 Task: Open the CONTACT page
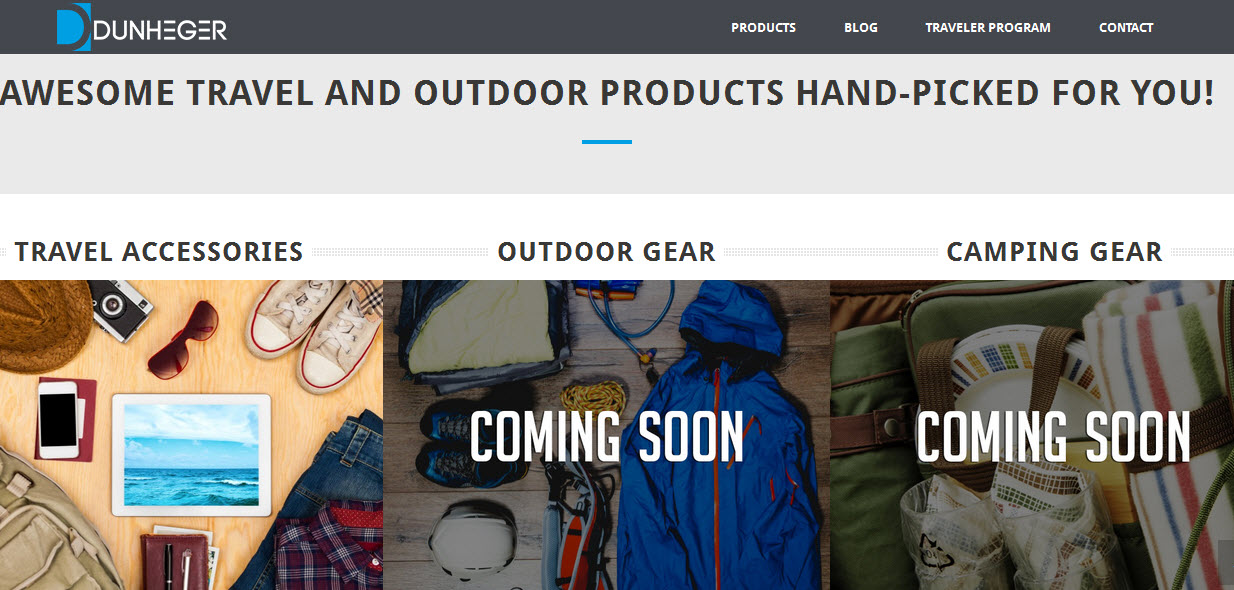click(x=1126, y=27)
